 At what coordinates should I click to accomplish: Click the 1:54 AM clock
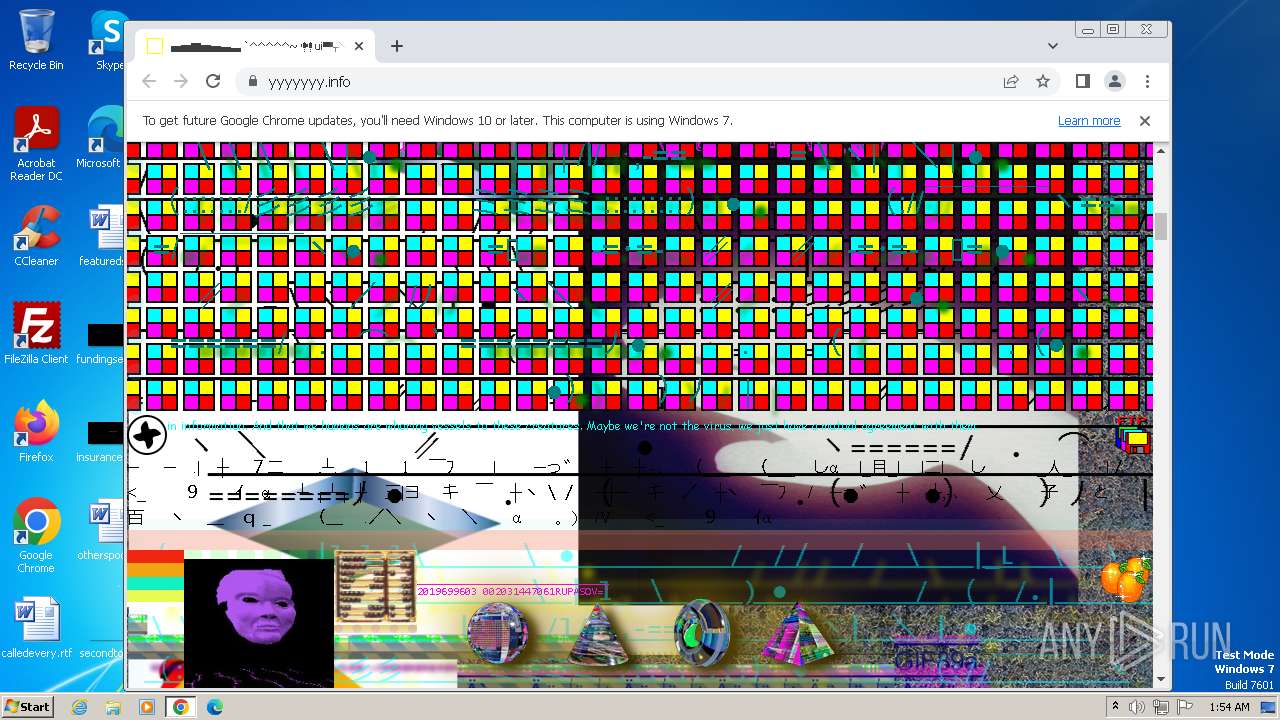pos(1229,707)
